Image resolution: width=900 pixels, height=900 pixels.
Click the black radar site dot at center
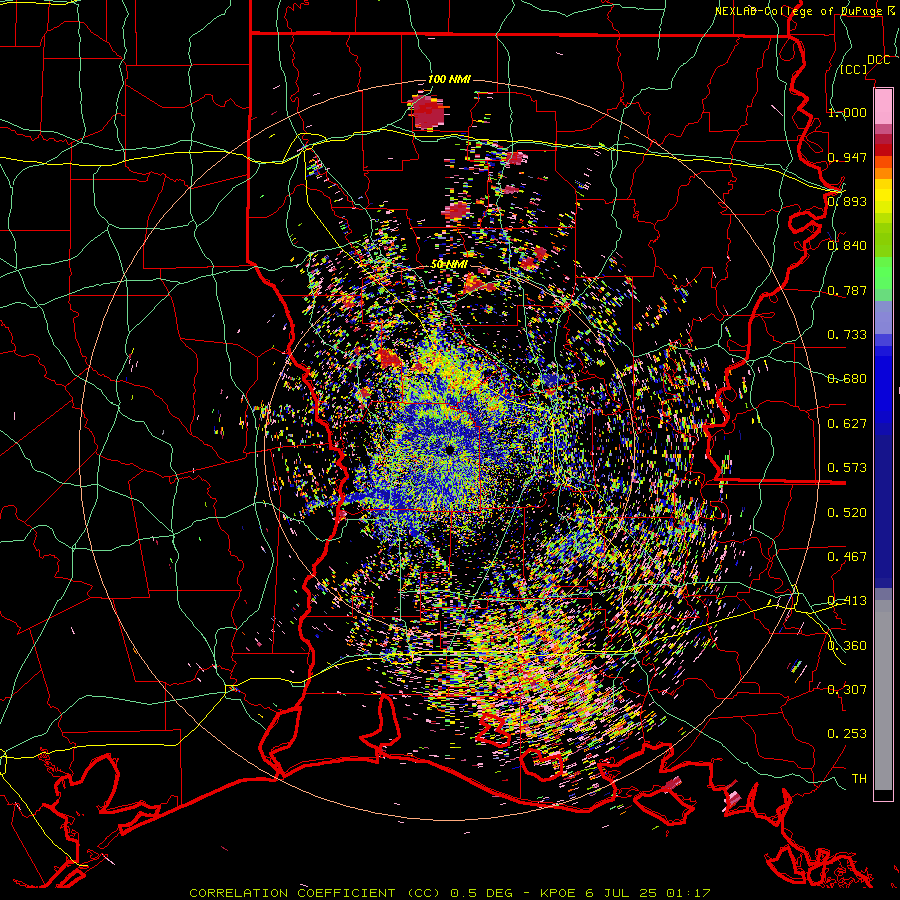point(449,450)
